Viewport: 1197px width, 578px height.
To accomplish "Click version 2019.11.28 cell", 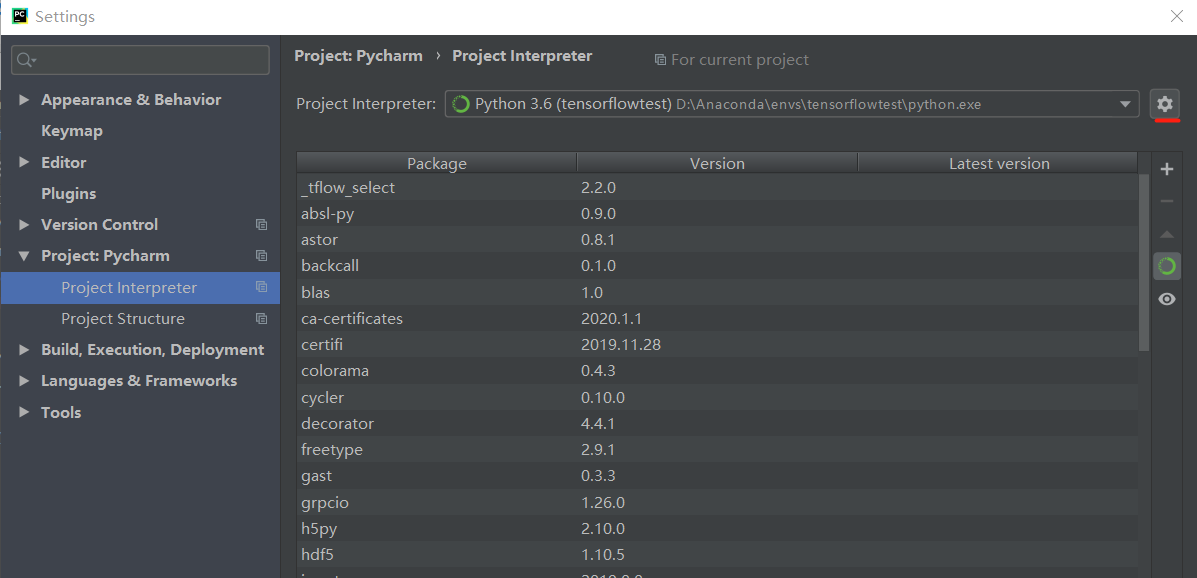I will coord(621,345).
